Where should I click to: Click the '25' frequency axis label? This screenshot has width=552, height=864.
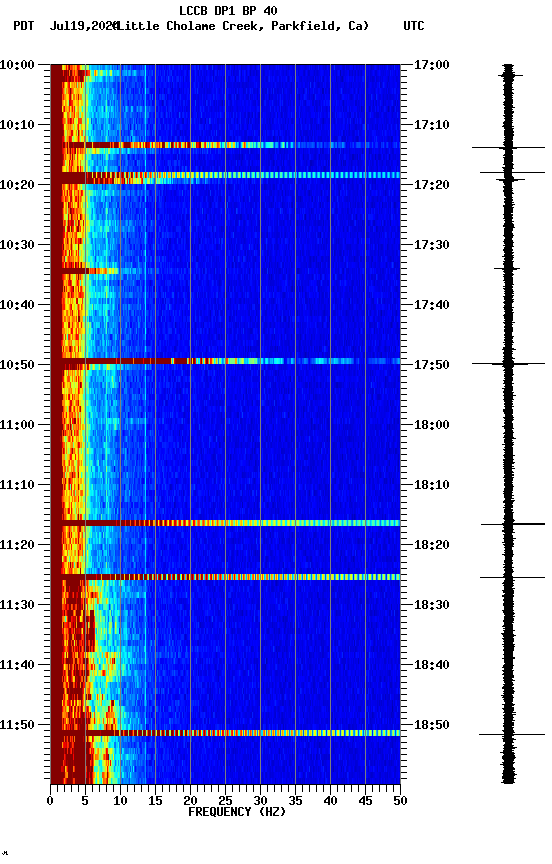click(x=225, y=801)
